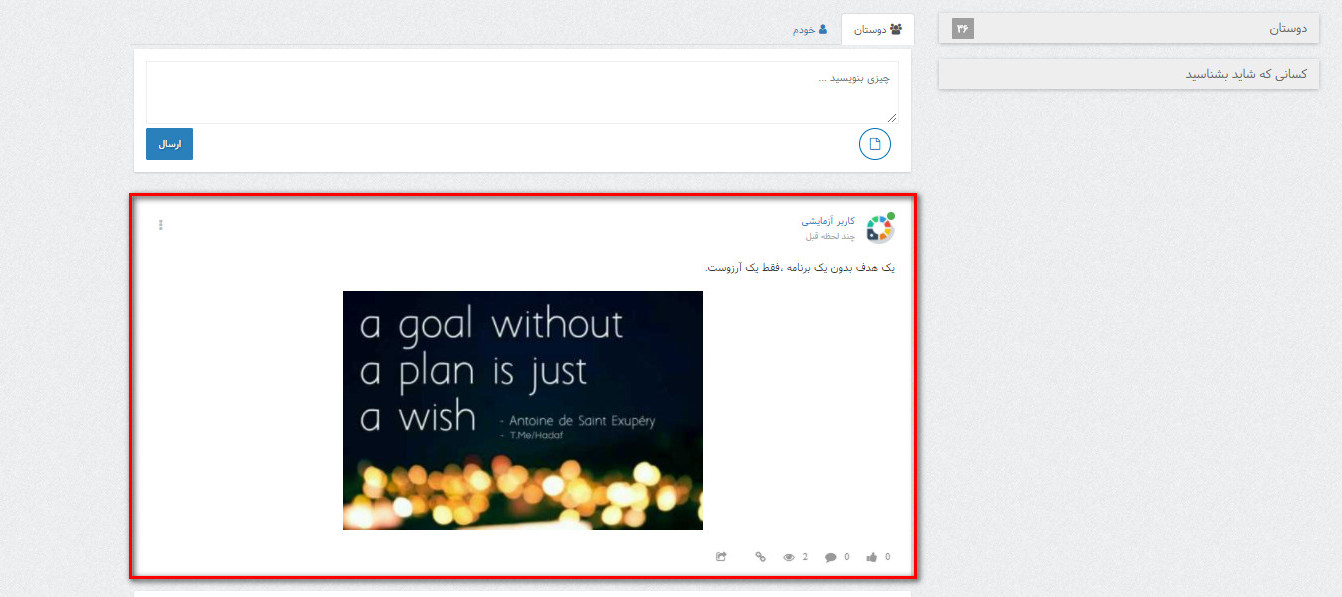Expand the کسانی که شاید بشناسید panel
The width and height of the screenshot is (1342, 597).
(1128, 75)
